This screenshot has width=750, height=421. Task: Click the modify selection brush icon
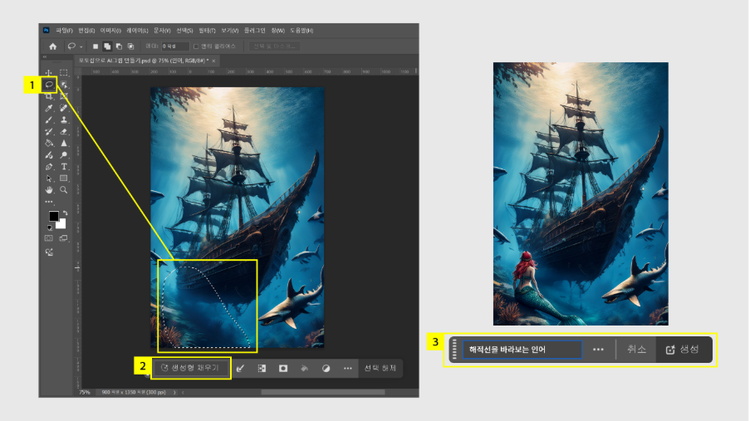pos(241,368)
